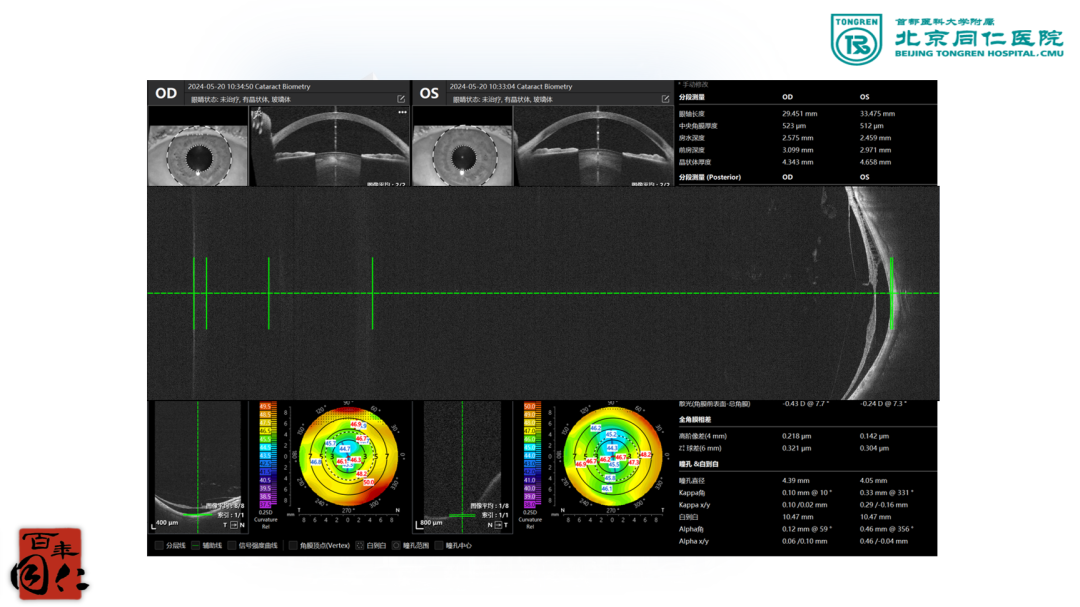Edit the OD eye status
The height and width of the screenshot is (607, 1080).
pos(401,99)
